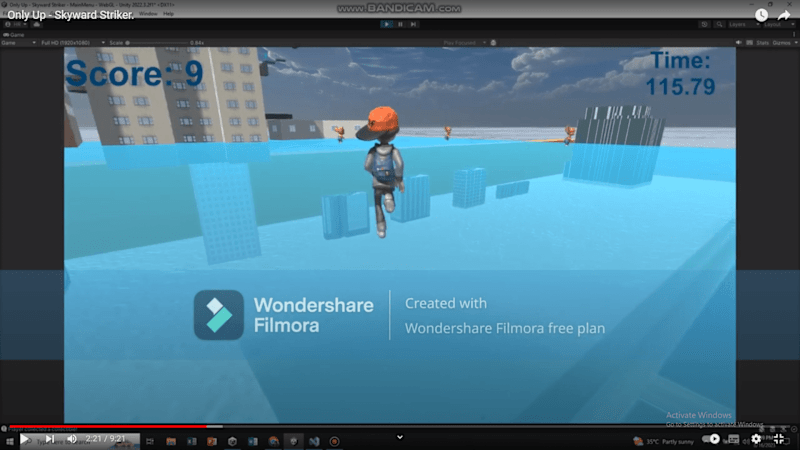Open the Game display dropdown
Screen dimensions: 800x450
18,43
